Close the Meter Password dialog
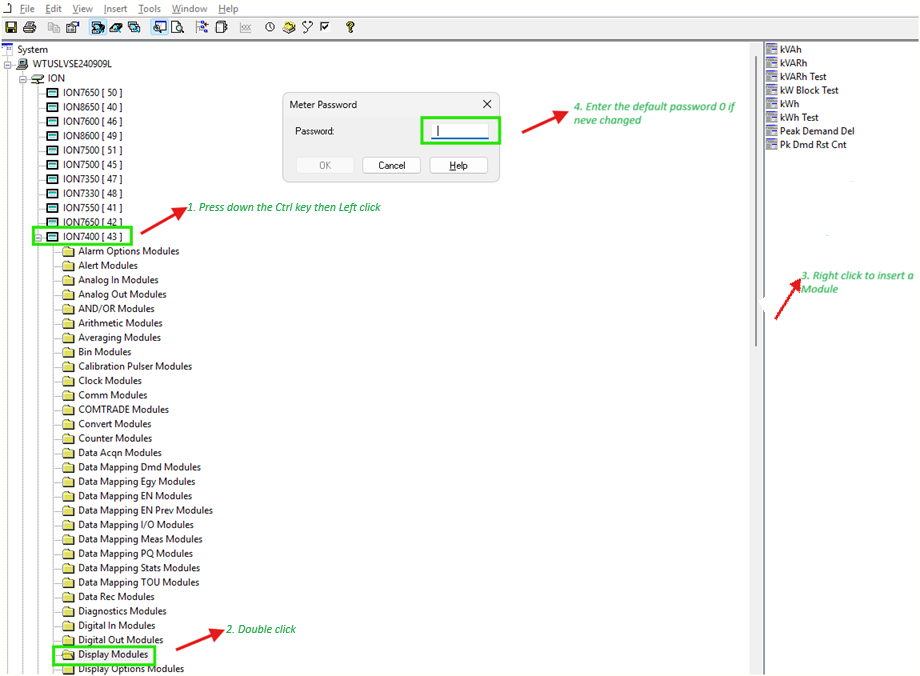The height and width of the screenshot is (676, 920). click(487, 104)
